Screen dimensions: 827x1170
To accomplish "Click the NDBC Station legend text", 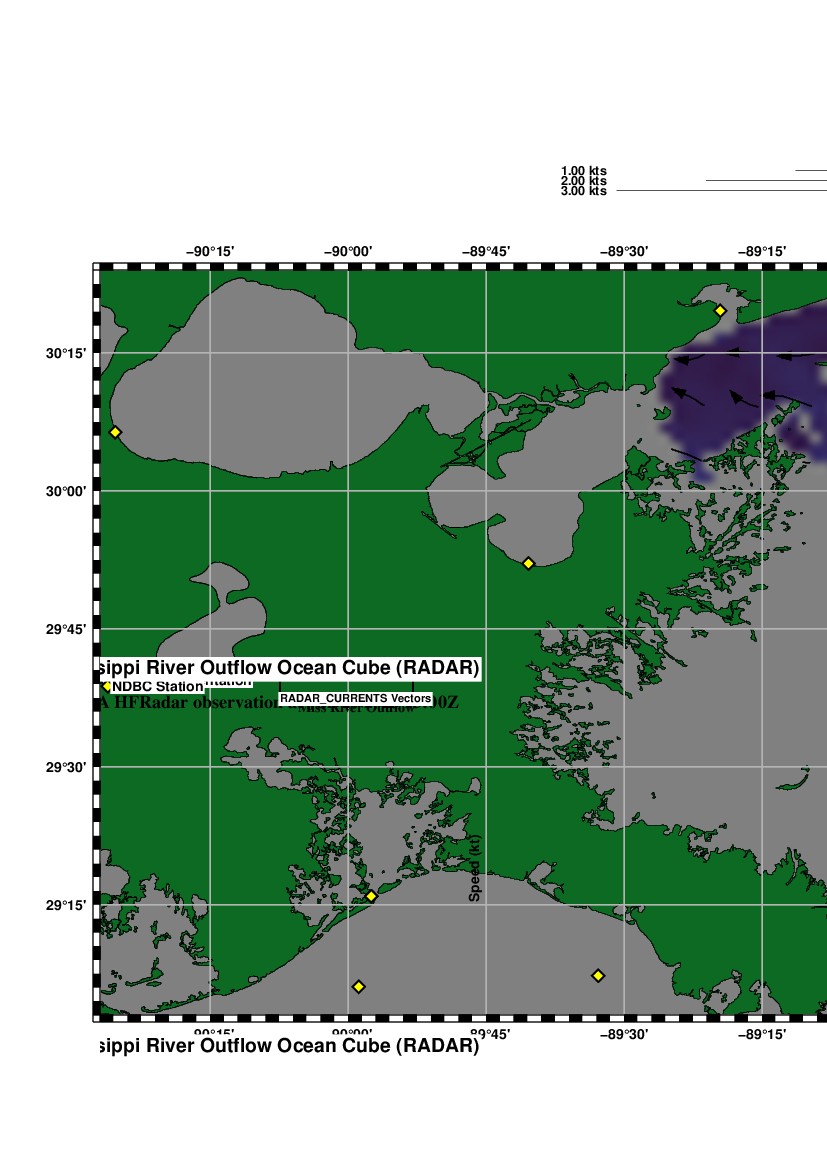I will pos(157,687).
